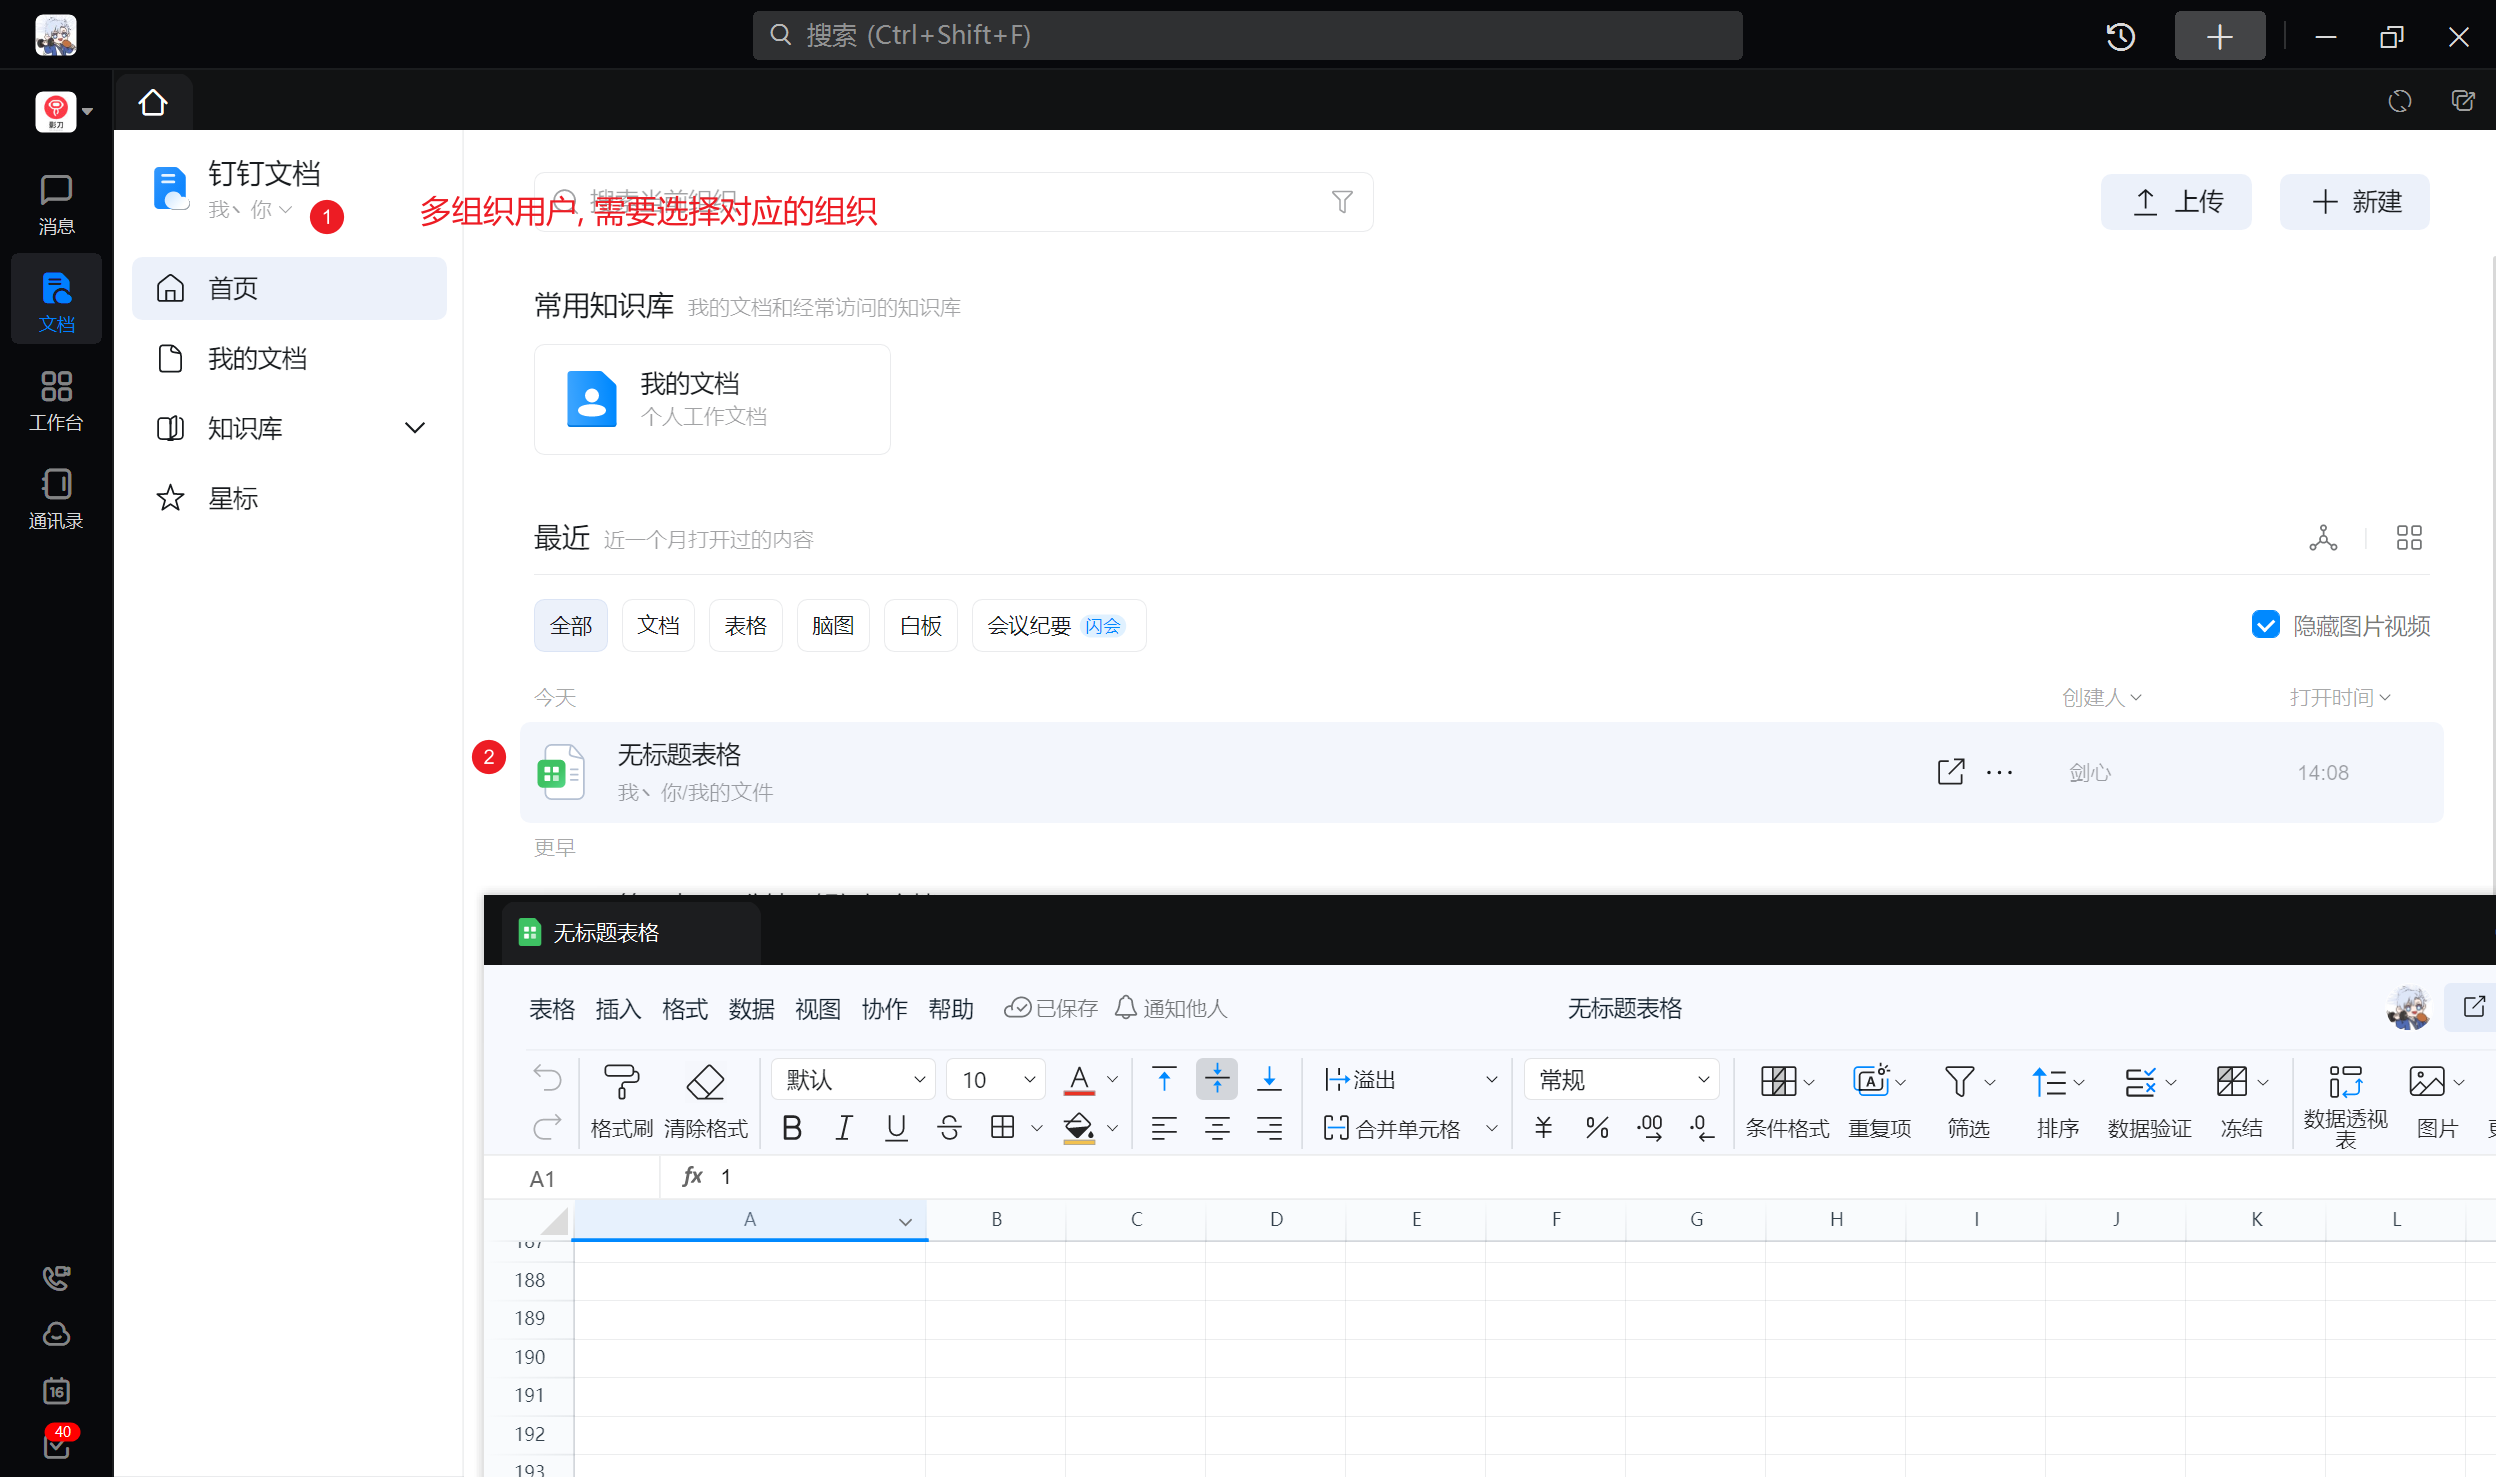2496x1477 pixels.
Task: Open the 常规 number format dropdown
Action: [1621, 1080]
